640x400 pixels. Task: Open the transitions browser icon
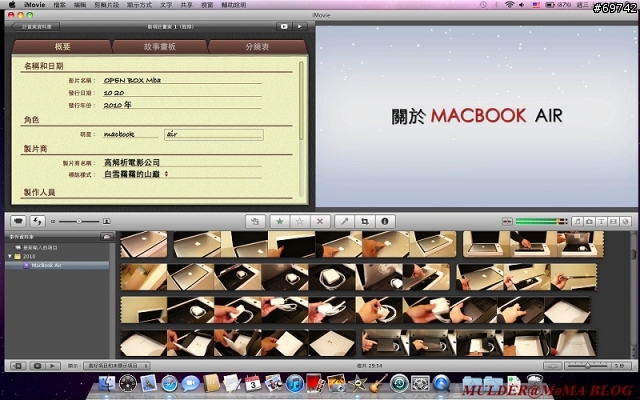point(613,221)
